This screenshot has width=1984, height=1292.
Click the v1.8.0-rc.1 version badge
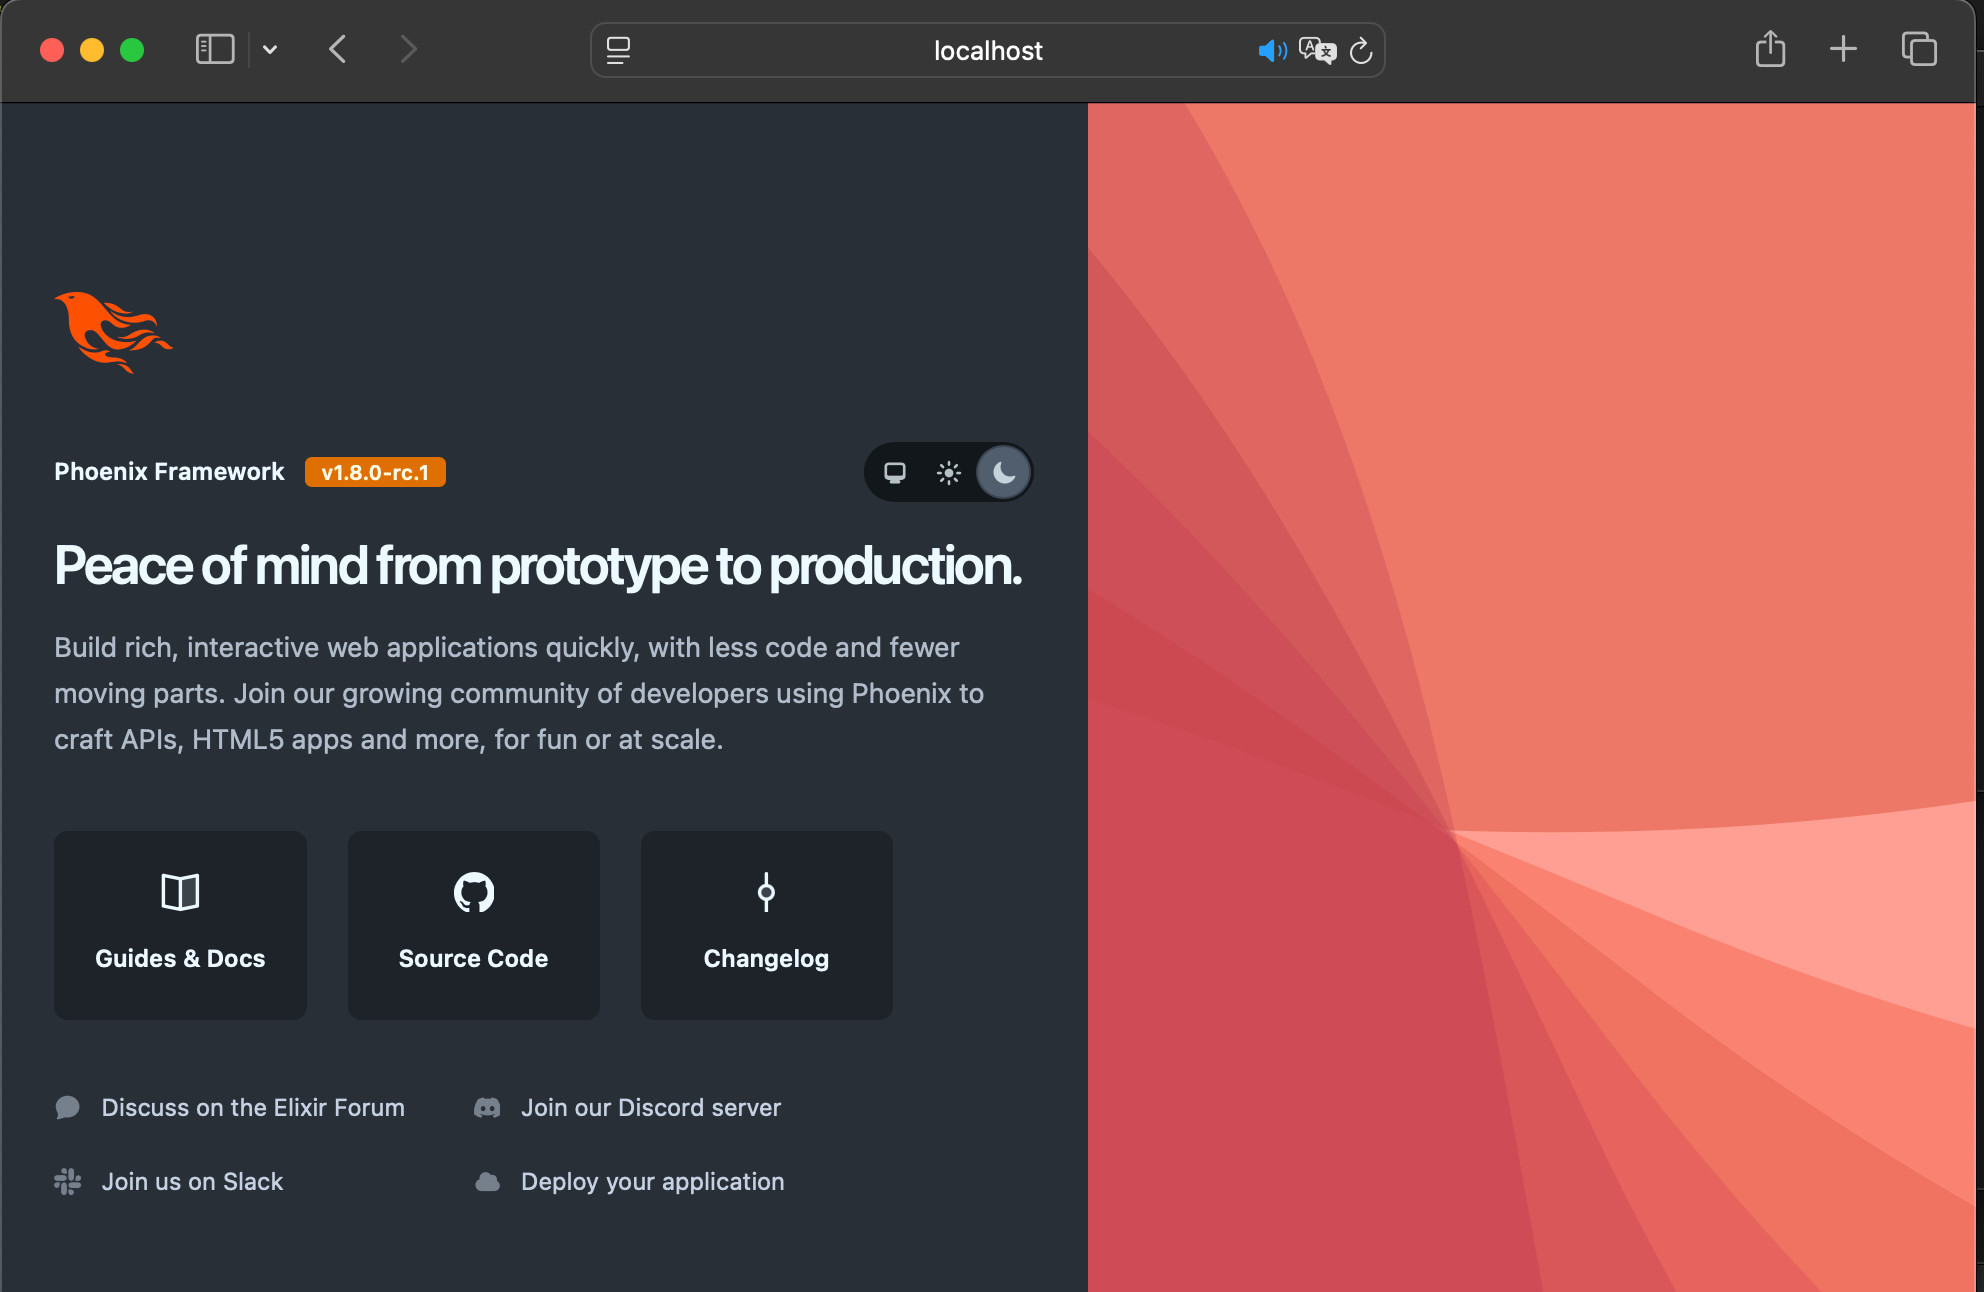tap(375, 472)
